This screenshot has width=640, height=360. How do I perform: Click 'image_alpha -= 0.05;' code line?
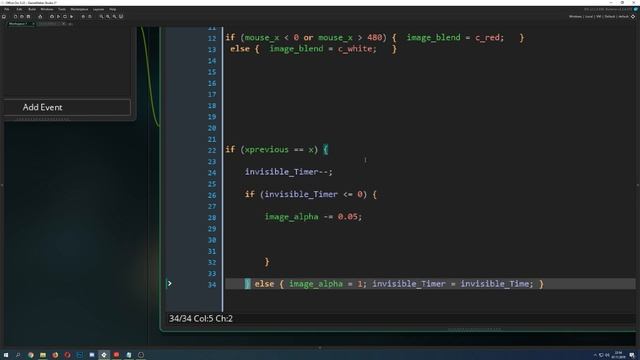point(313,217)
